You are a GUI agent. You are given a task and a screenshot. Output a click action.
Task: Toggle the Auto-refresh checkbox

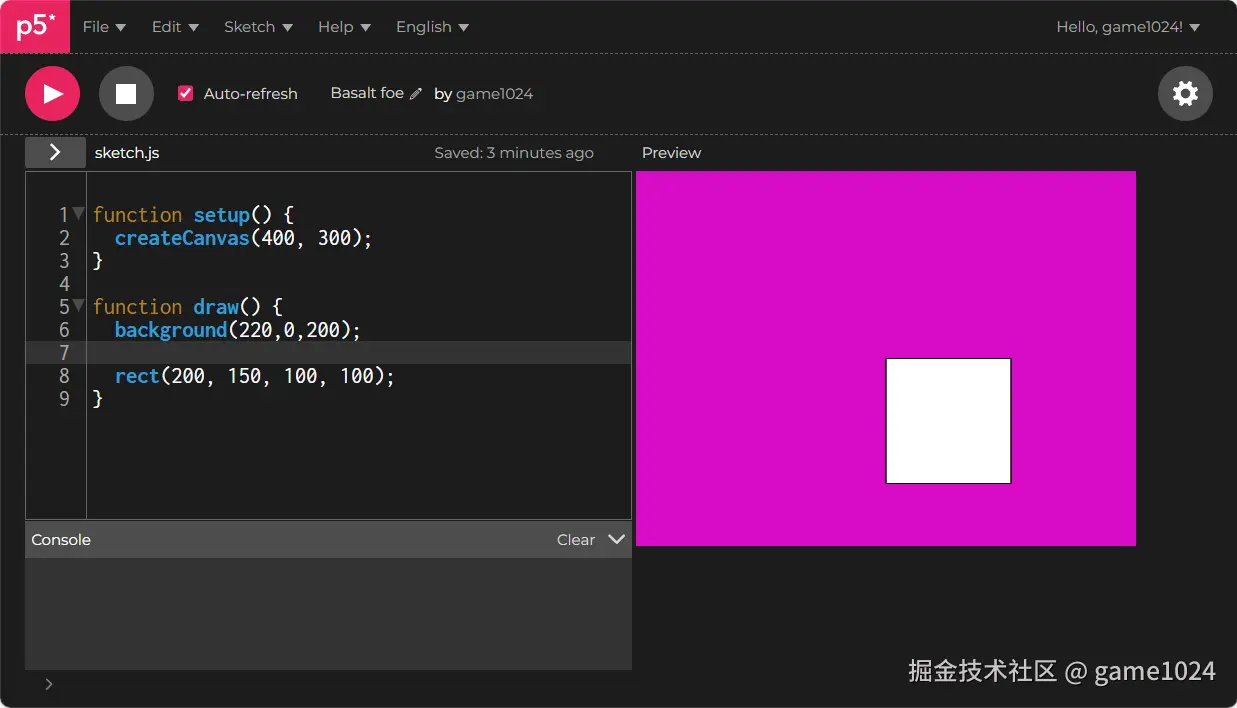tap(185, 93)
